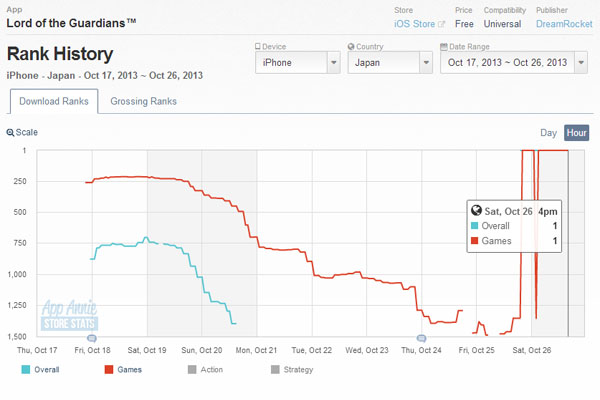Switch to the Grossing Ranks tab
Screen dimensions: 600x400
(x=143, y=101)
